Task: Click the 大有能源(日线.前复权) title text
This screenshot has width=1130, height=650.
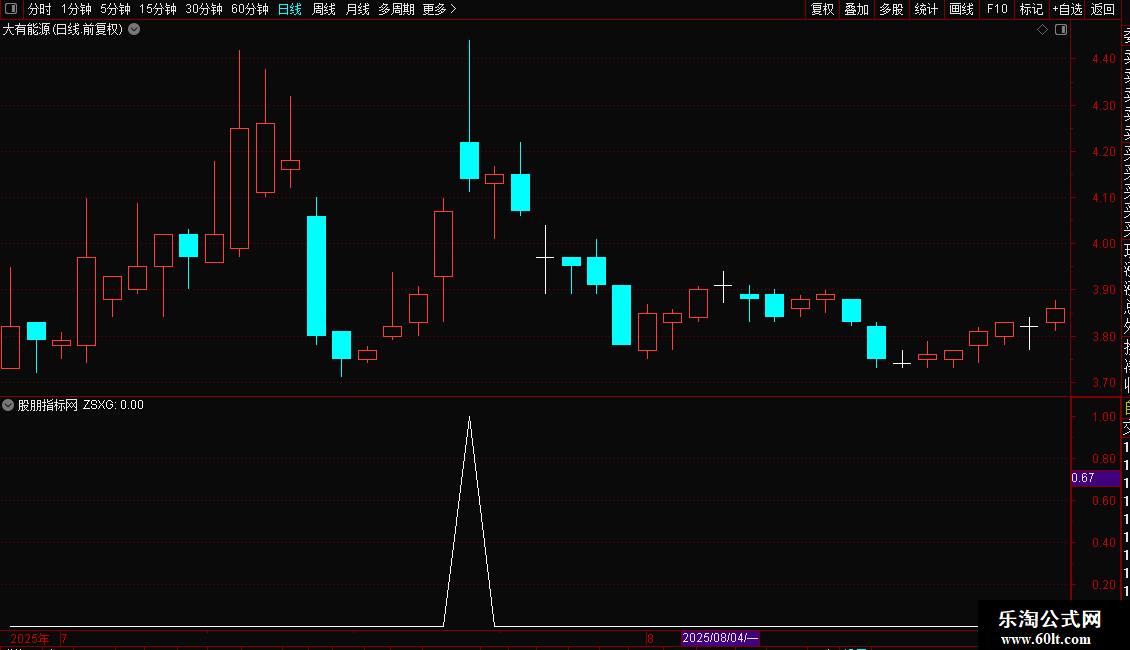Action: [x=63, y=30]
